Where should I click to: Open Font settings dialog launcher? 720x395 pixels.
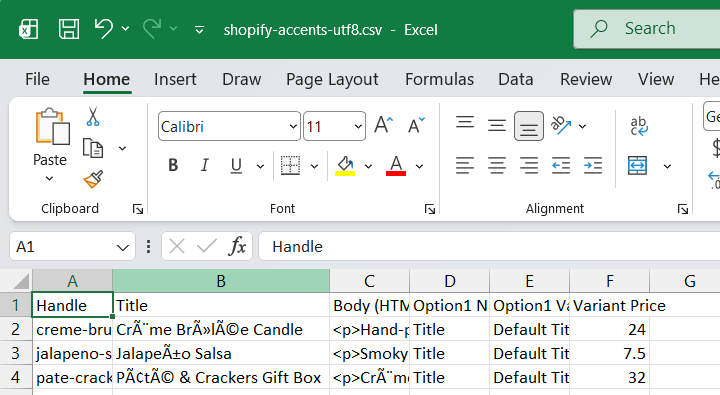coord(430,209)
